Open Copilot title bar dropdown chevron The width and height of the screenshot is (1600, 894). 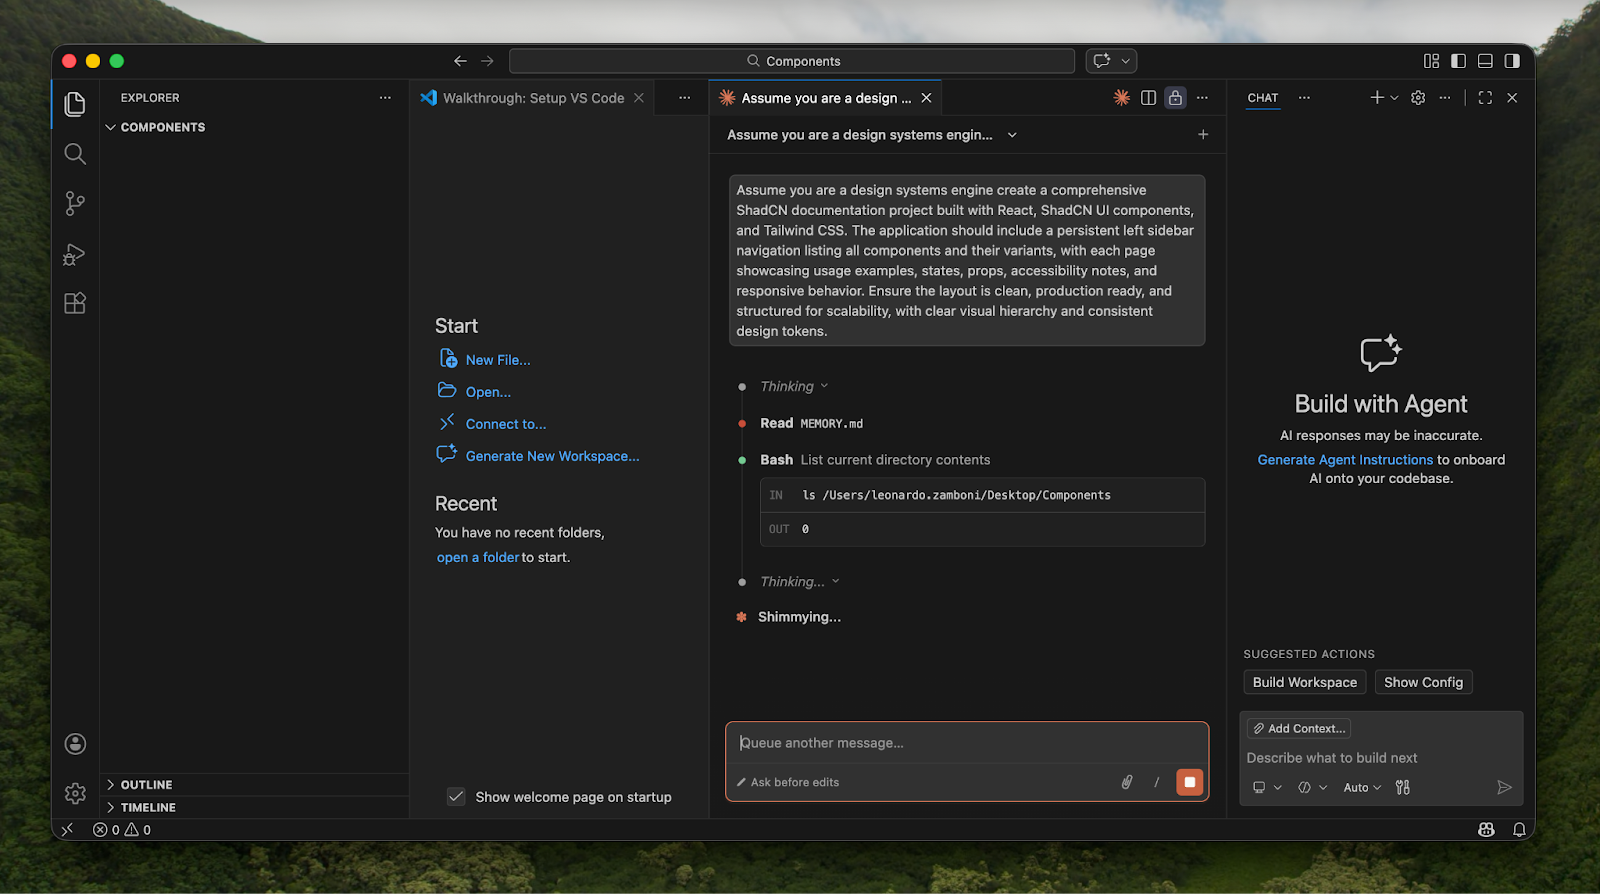pos(1125,61)
